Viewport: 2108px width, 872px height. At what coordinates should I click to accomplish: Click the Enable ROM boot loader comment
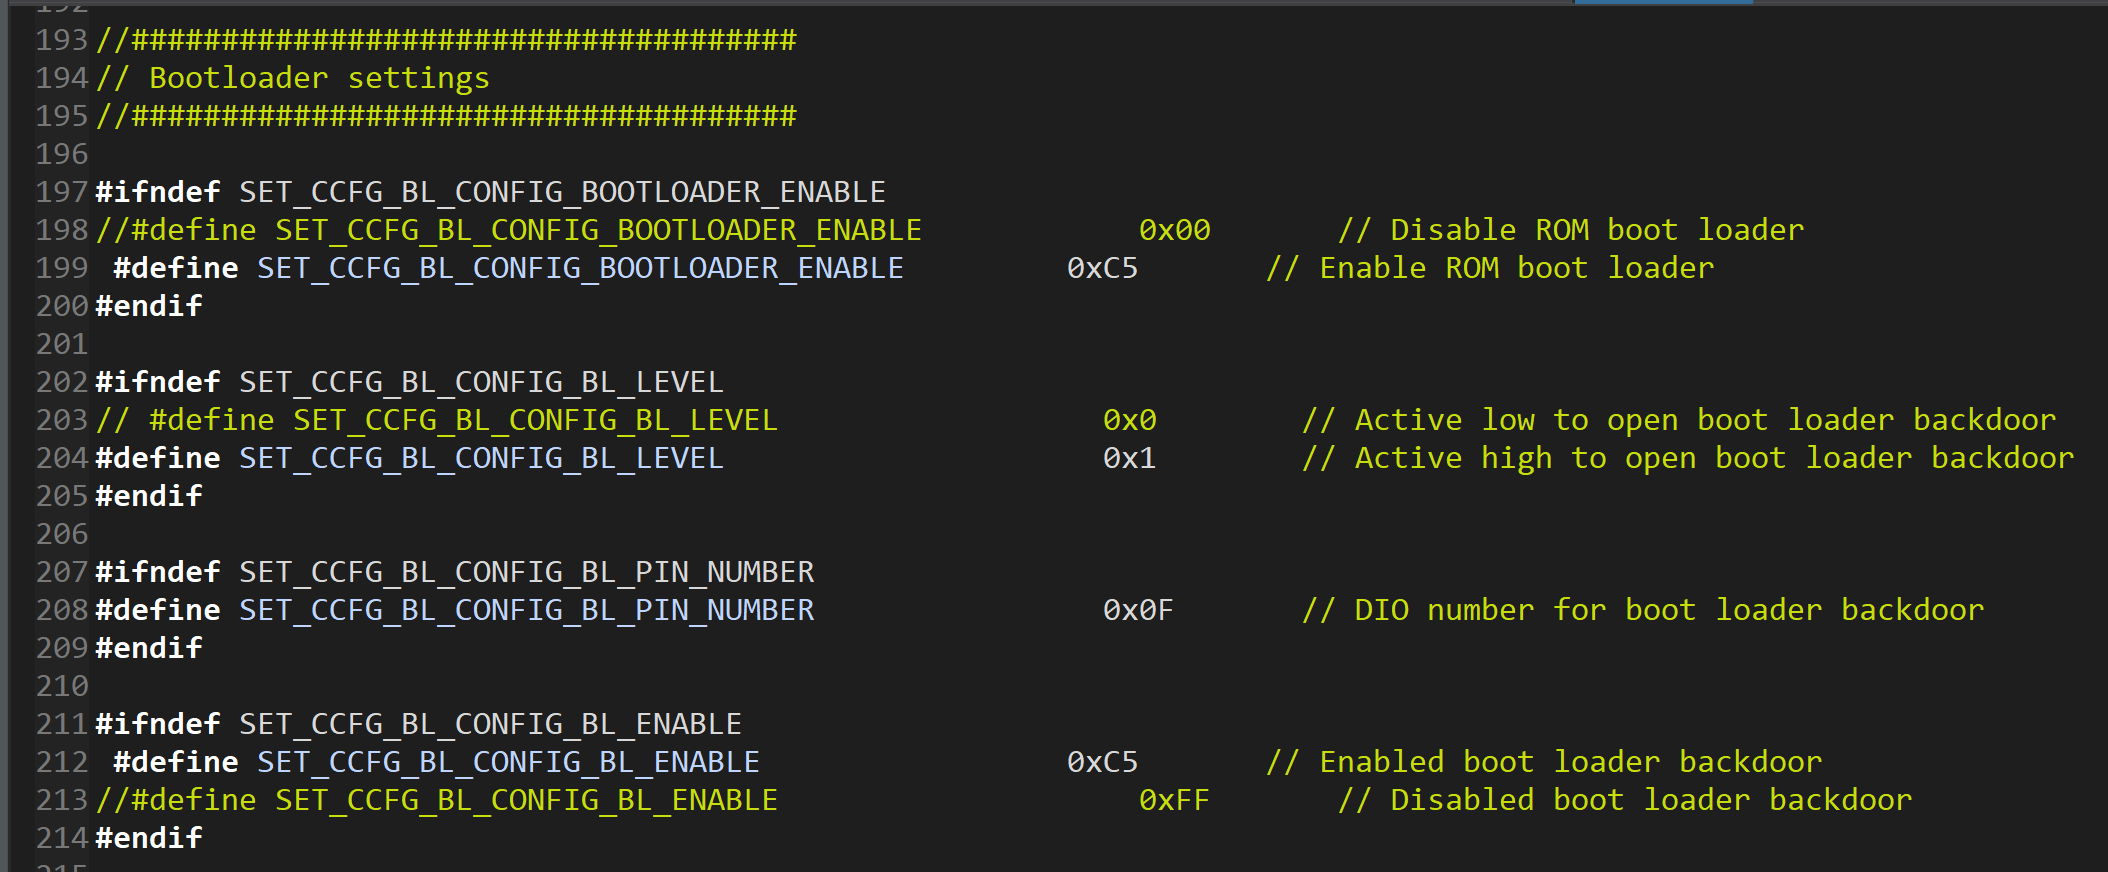click(x=1490, y=268)
